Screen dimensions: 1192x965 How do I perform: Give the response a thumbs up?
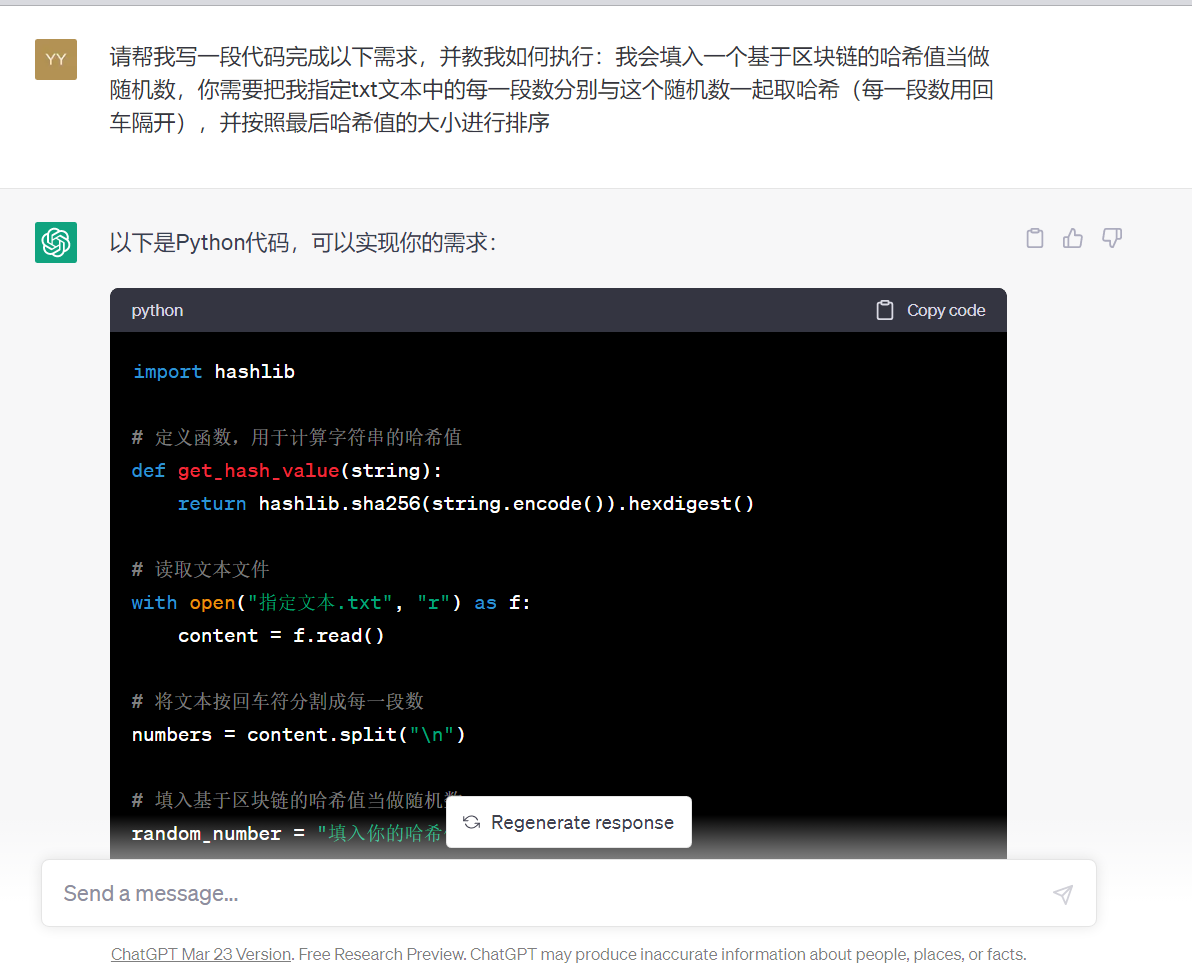click(x=1073, y=238)
